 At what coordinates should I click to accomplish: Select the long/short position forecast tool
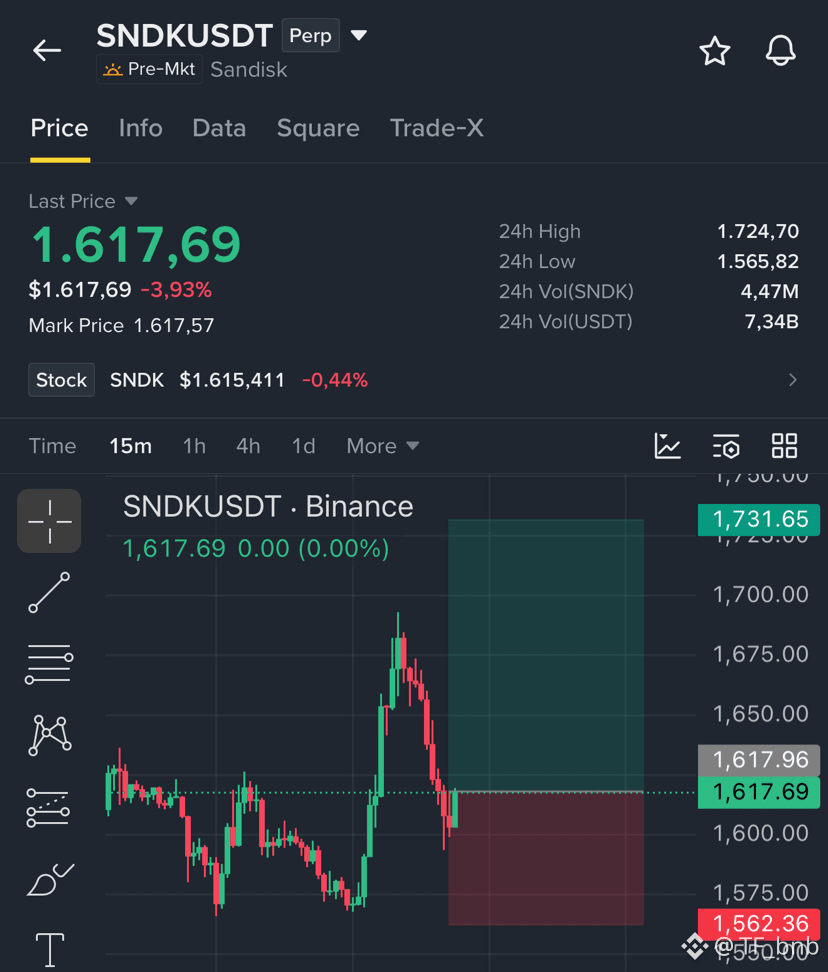coord(48,808)
